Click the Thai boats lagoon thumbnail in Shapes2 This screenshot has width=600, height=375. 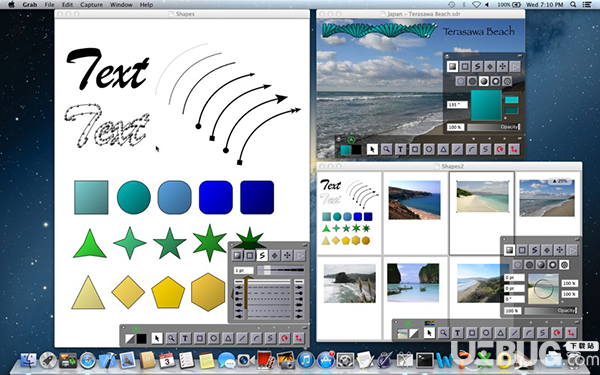click(413, 282)
